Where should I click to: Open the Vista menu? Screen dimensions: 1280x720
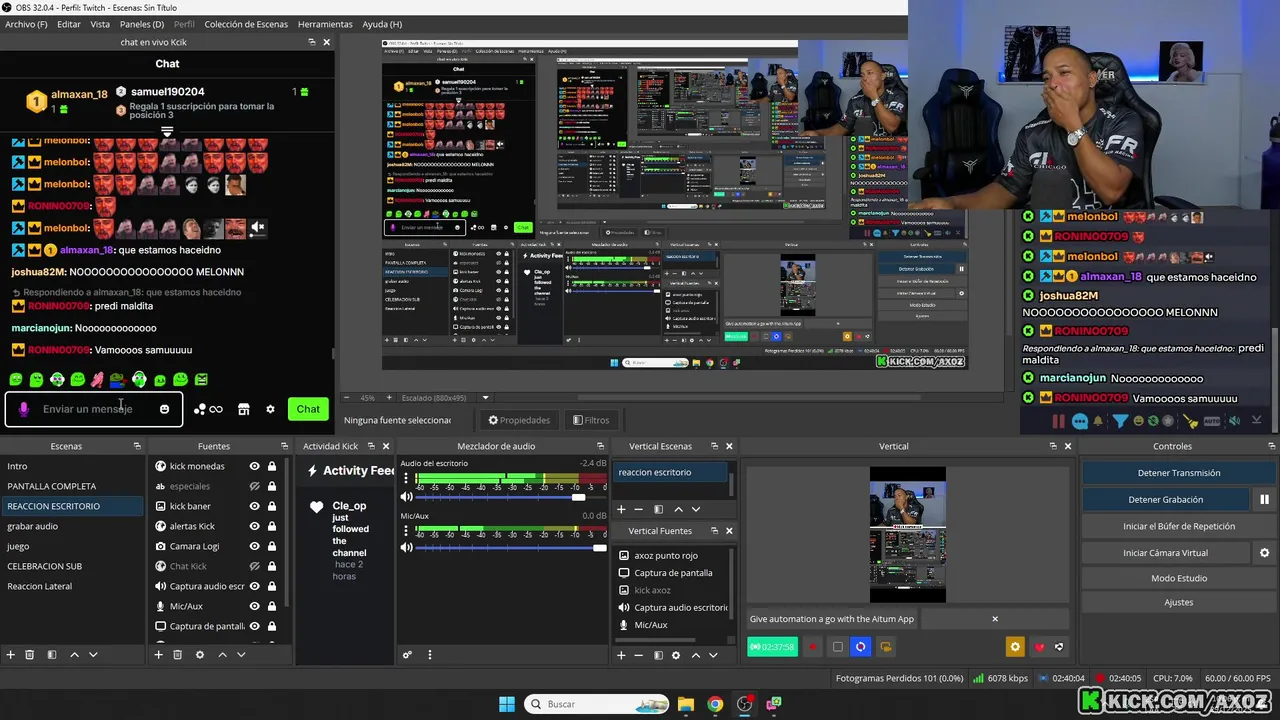pyautogui.click(x=100, y=24)
